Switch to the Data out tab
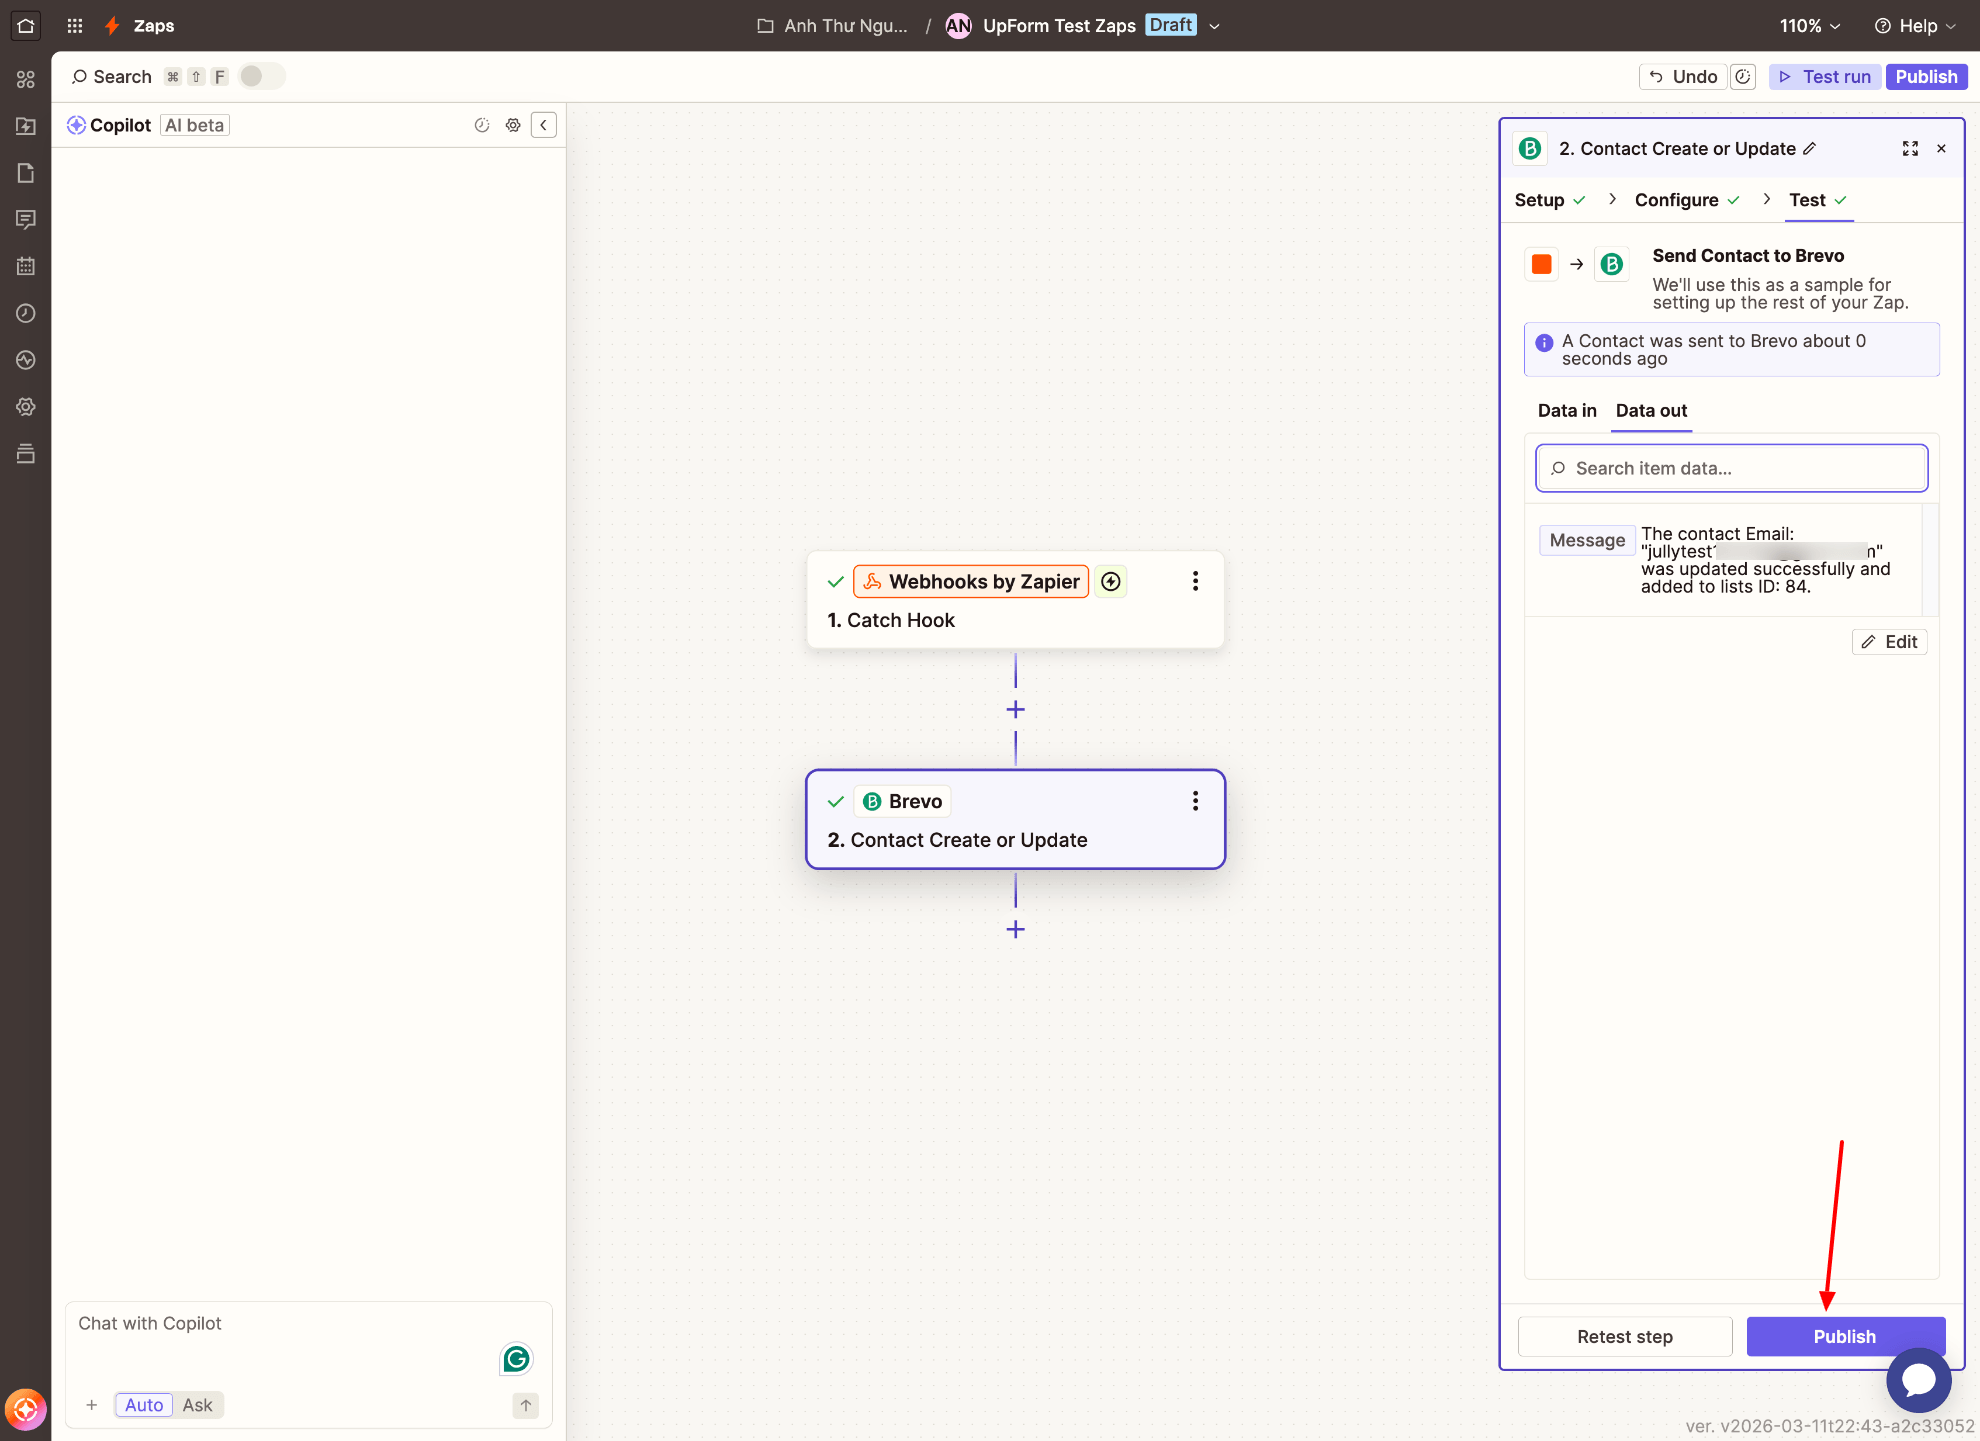Screen dimensions: 1980x1441 [1651, 411]
